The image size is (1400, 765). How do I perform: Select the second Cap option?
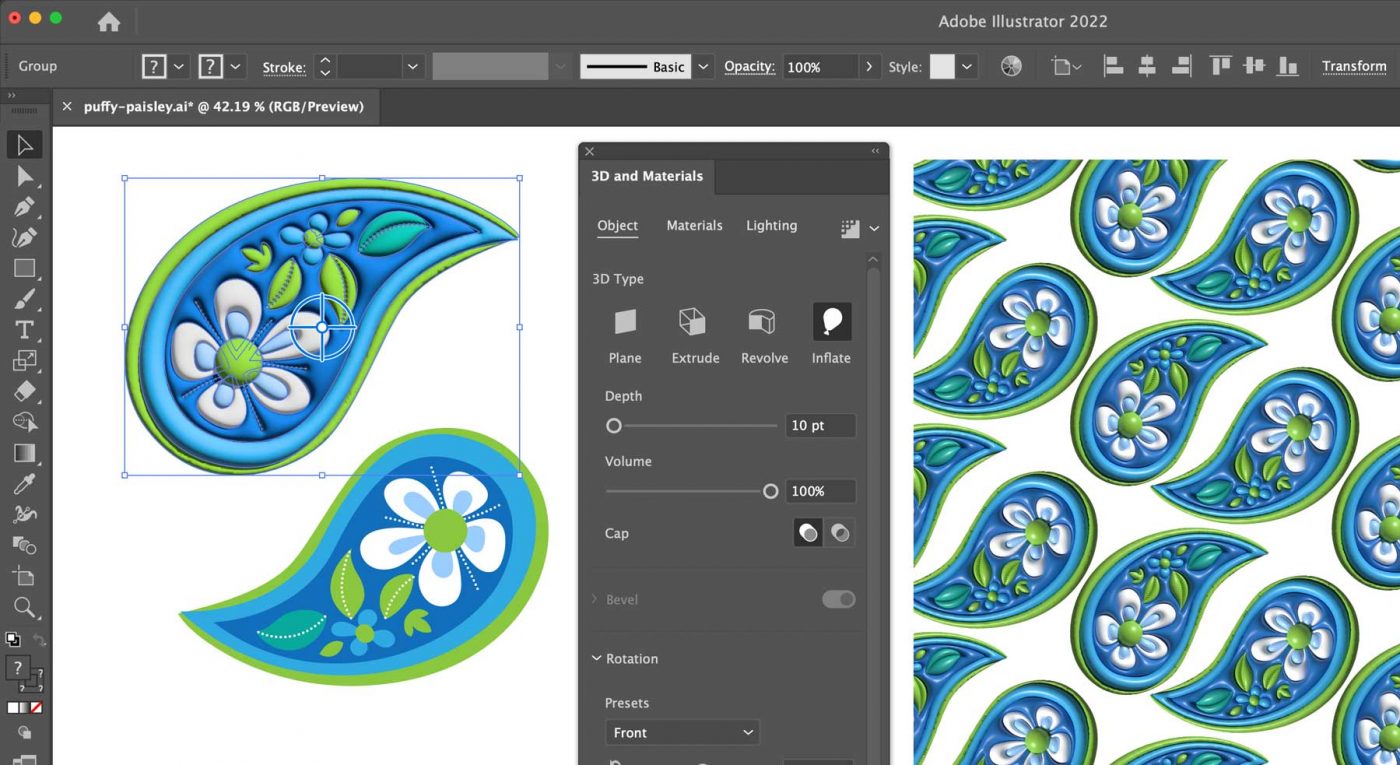(x=840, y=532)
